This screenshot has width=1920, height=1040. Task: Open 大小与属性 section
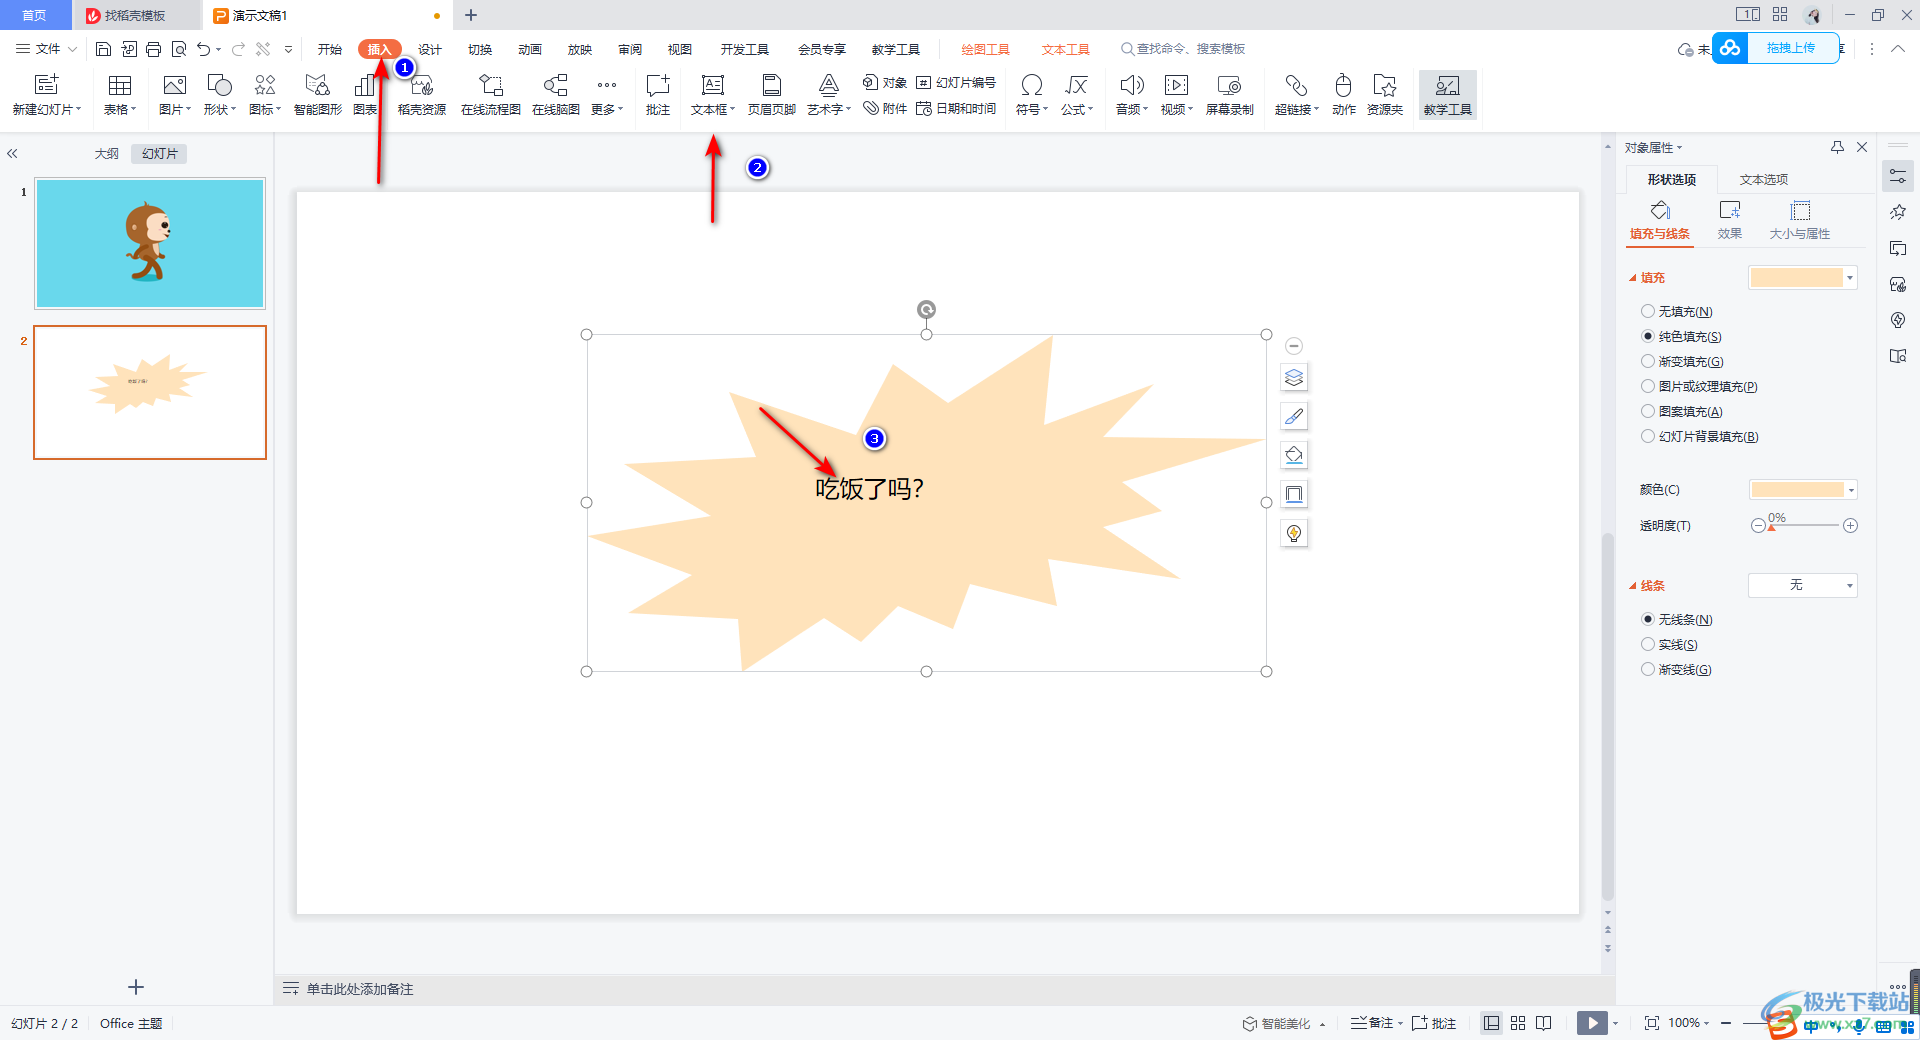1800,220
